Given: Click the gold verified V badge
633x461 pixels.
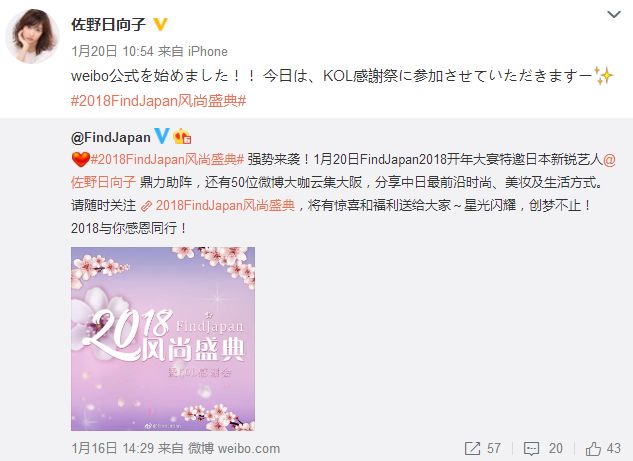Looking at the screenshot, I should click(x=160, y=25).
